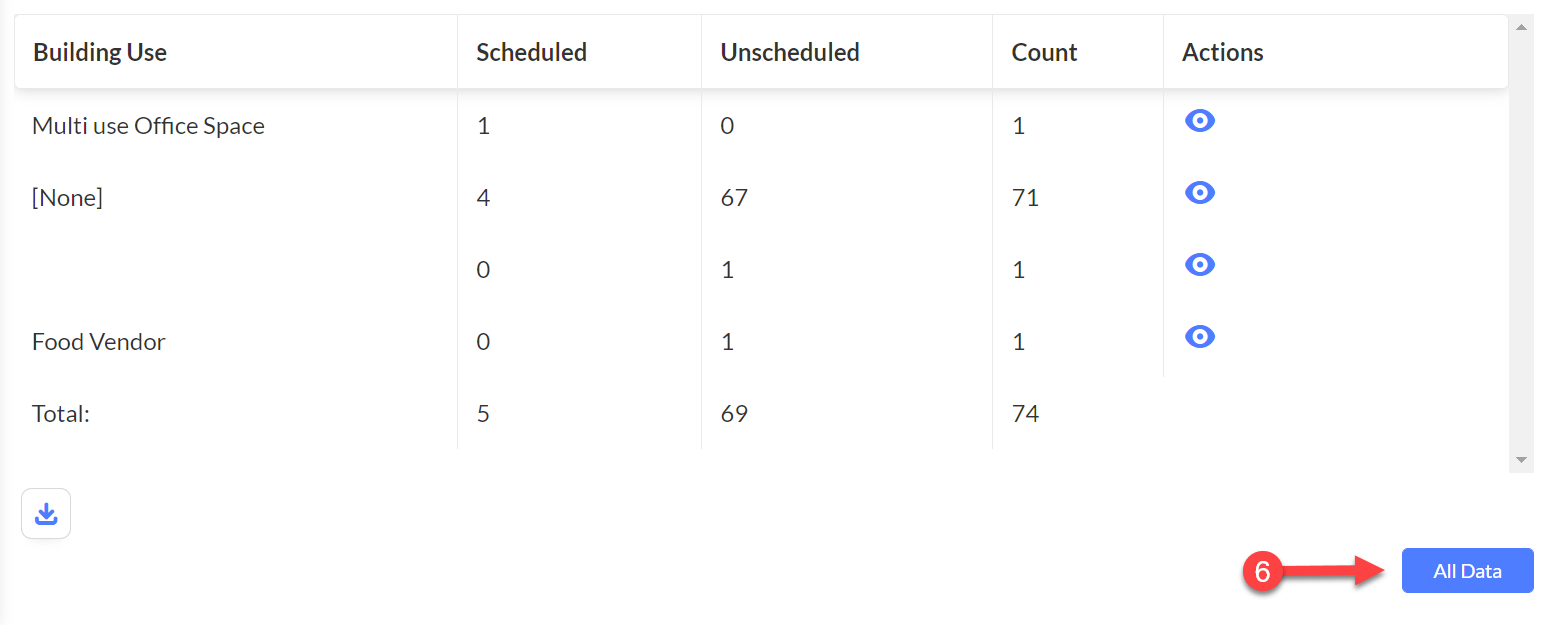Click the All Data button
Viewport: 1554px width, 625px height.
[x=1467, y=571]
